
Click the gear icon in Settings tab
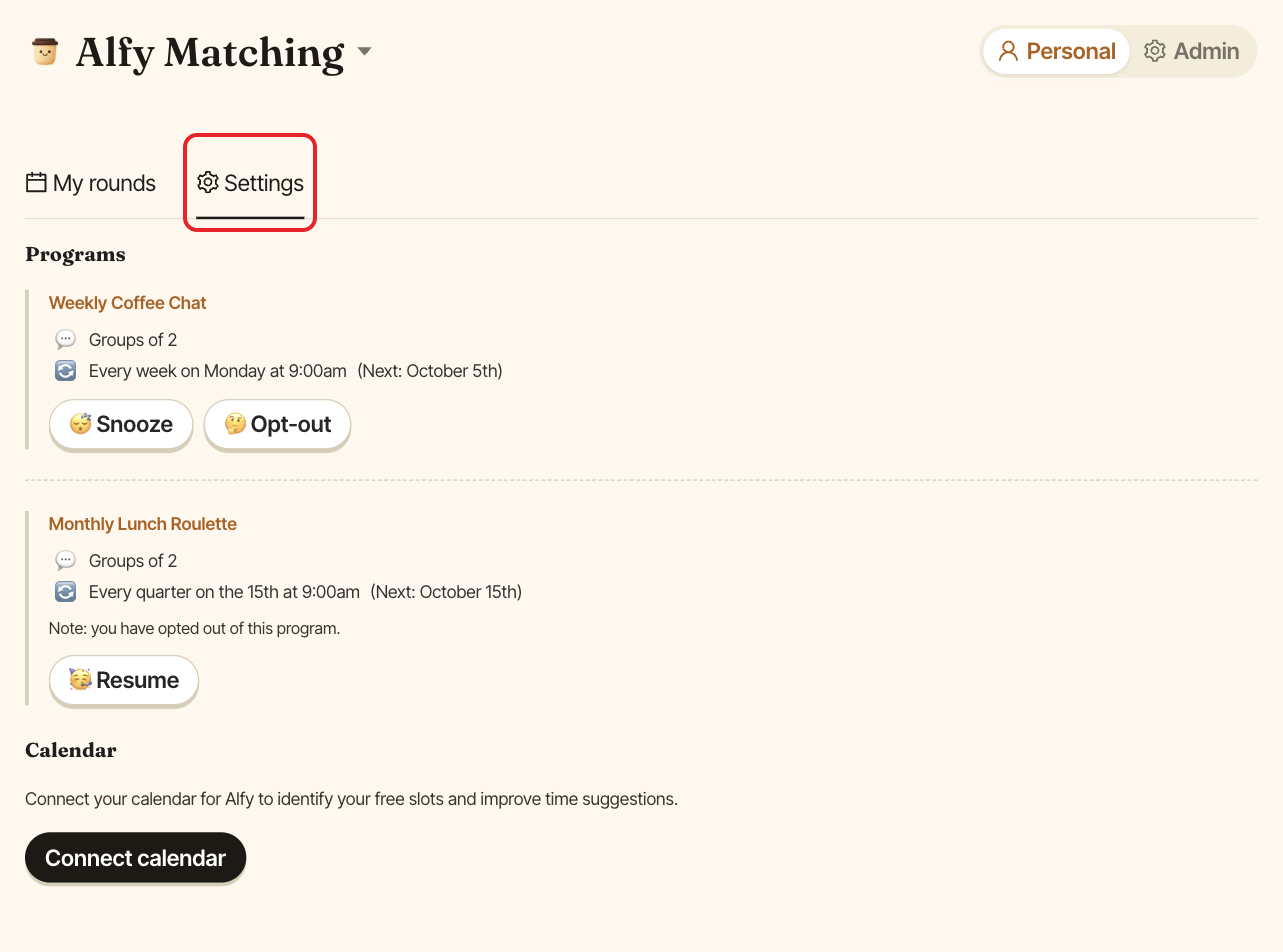tap(208, 182)
